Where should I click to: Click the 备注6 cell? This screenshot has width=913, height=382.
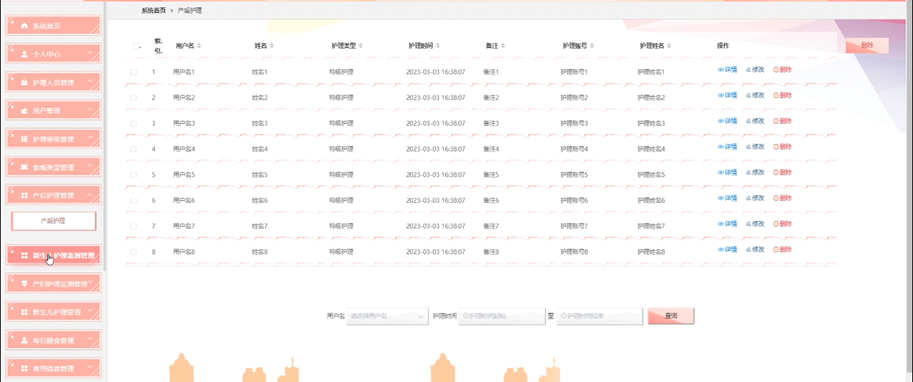[x=491, y=200]
